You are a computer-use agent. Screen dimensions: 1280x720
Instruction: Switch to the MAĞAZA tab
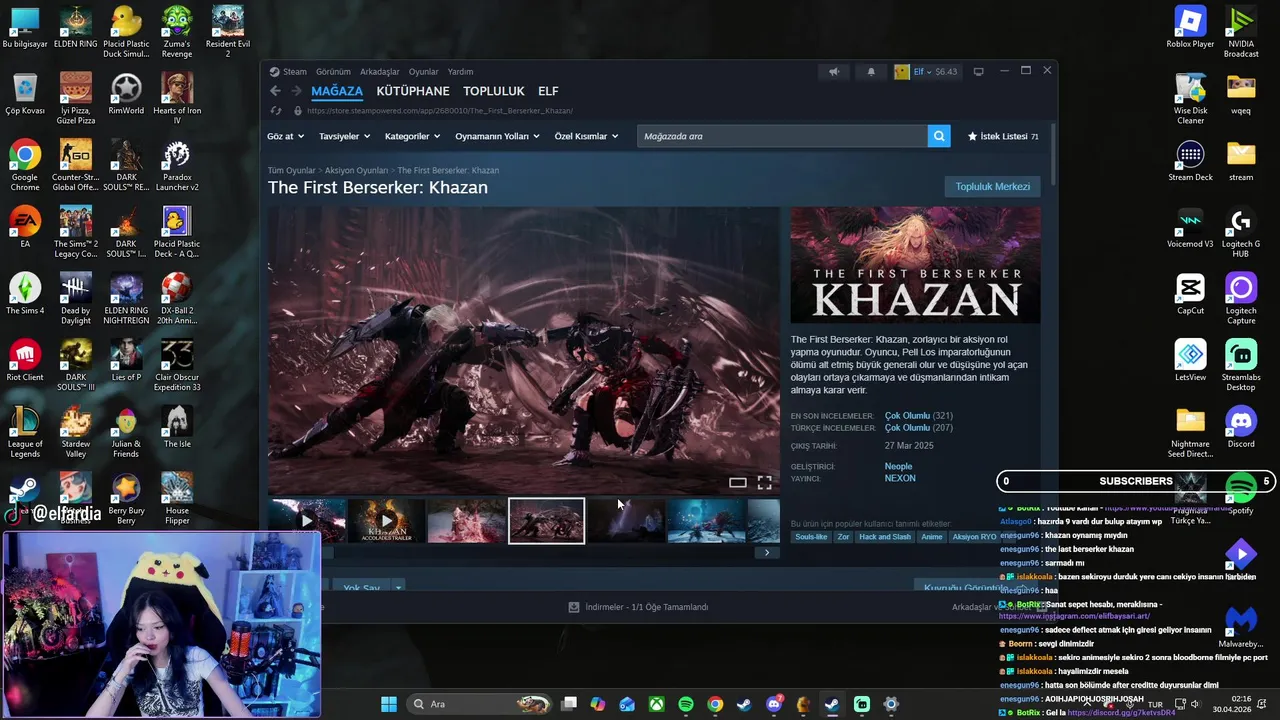coord(337,91)
